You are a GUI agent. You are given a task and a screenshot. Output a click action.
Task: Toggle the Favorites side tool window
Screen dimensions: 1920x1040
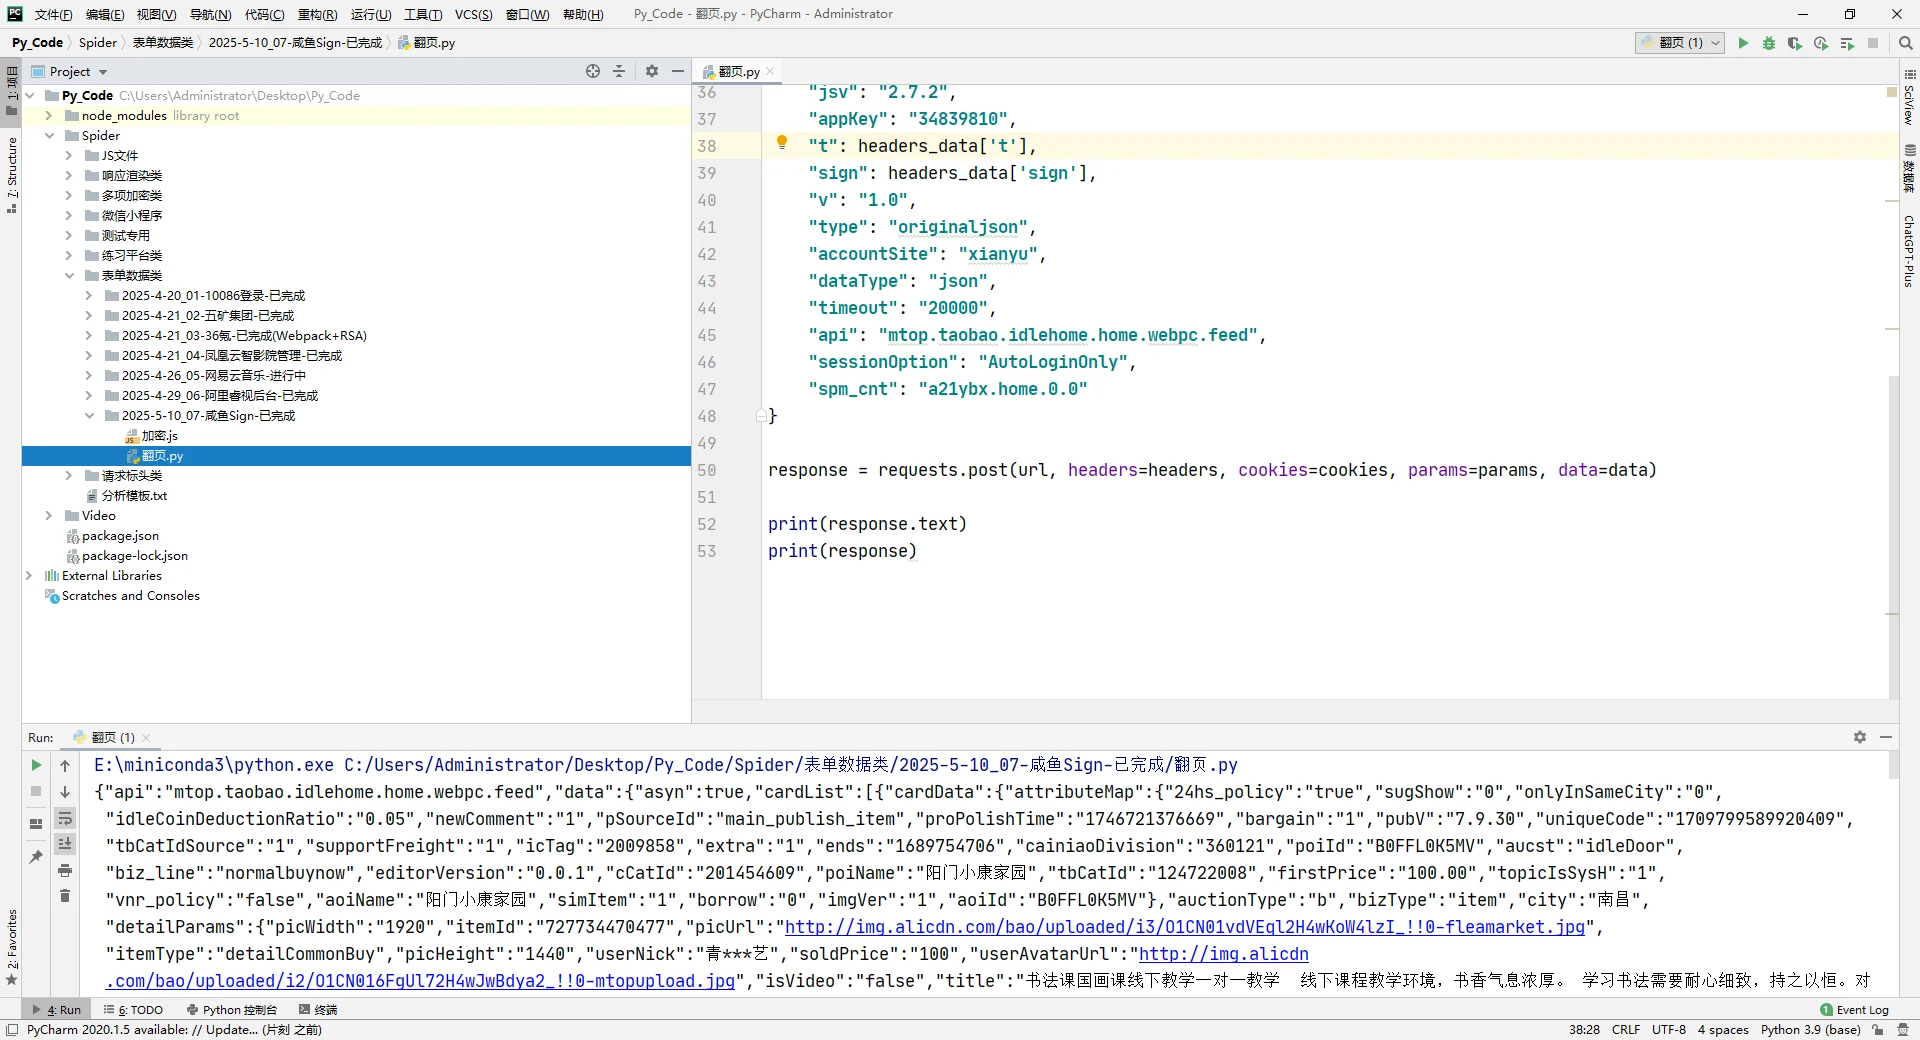[12, 947]
